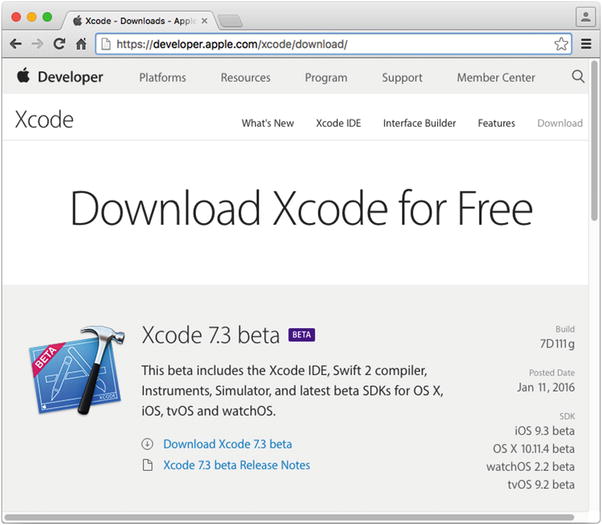Click the iOS 9.3 beta SDK text

544,431
